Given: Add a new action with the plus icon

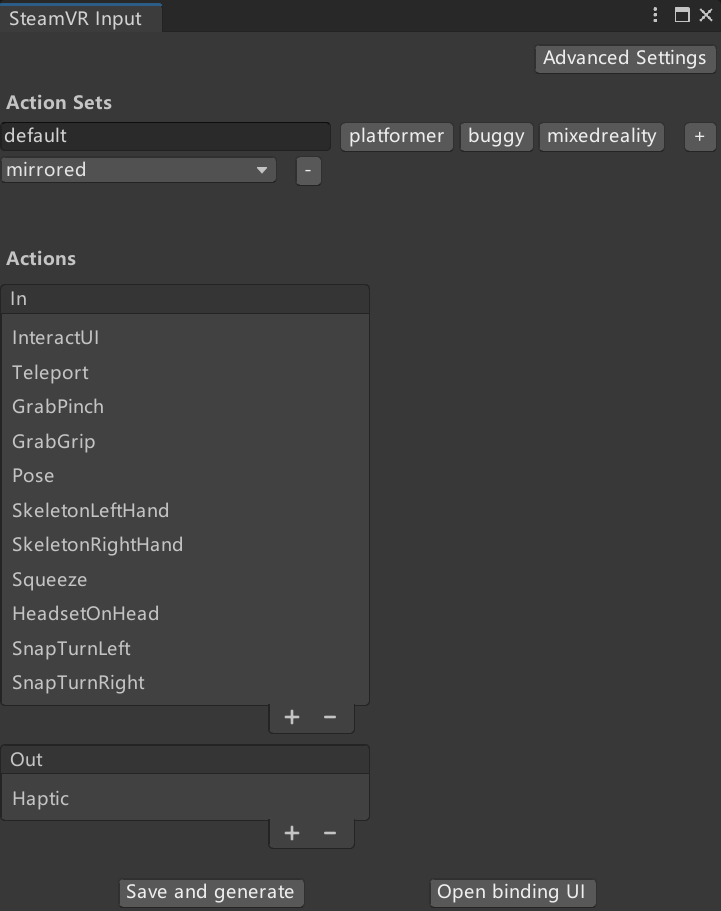Looking at the screenshot, I should coord(291,717).
